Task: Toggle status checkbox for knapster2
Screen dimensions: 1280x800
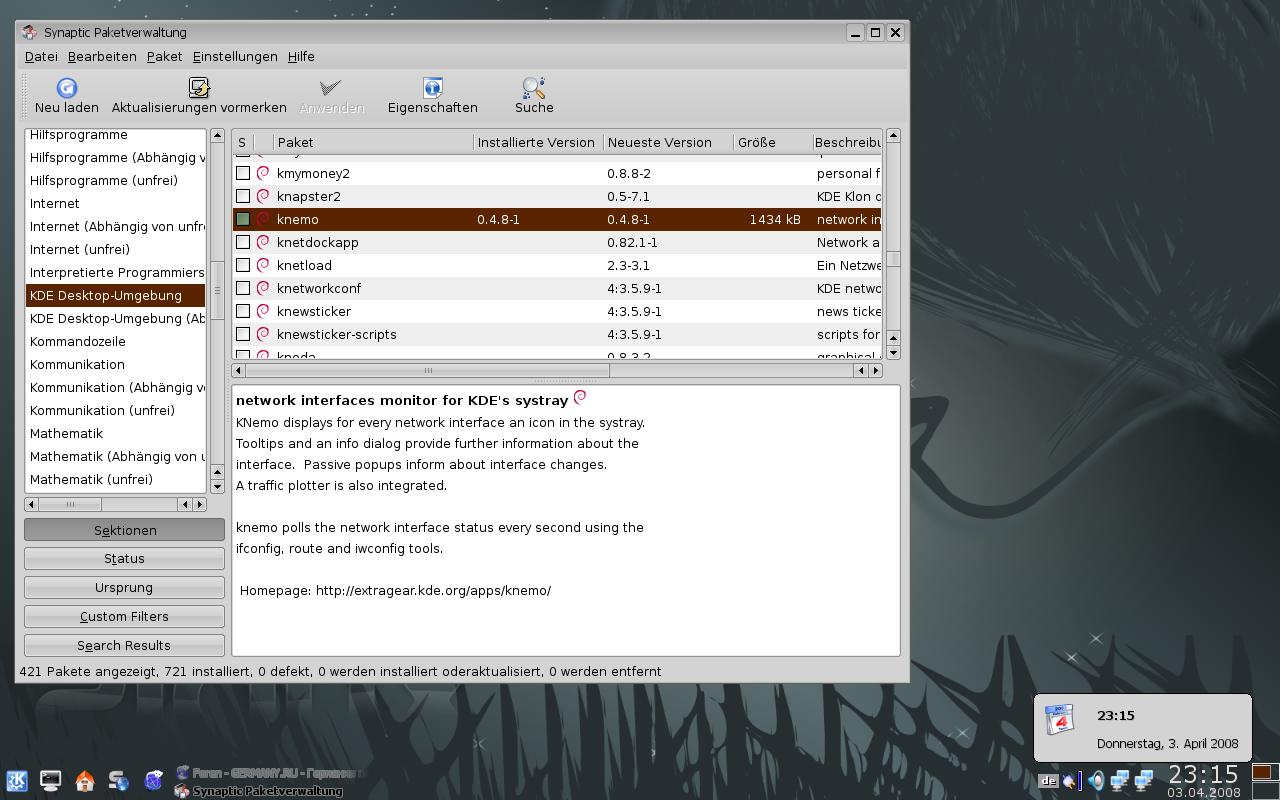Action: click(243, 196)
